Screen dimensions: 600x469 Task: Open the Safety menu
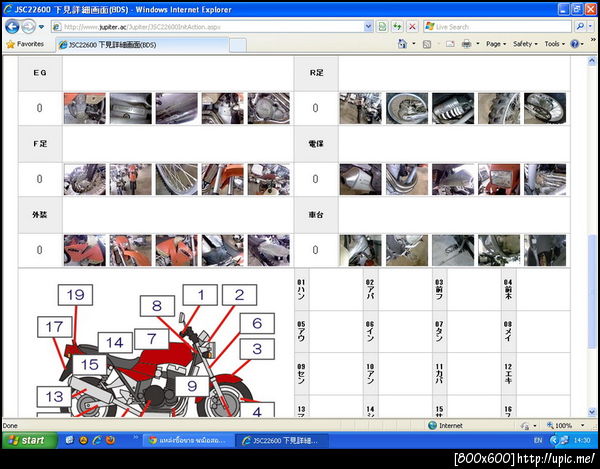525,44
